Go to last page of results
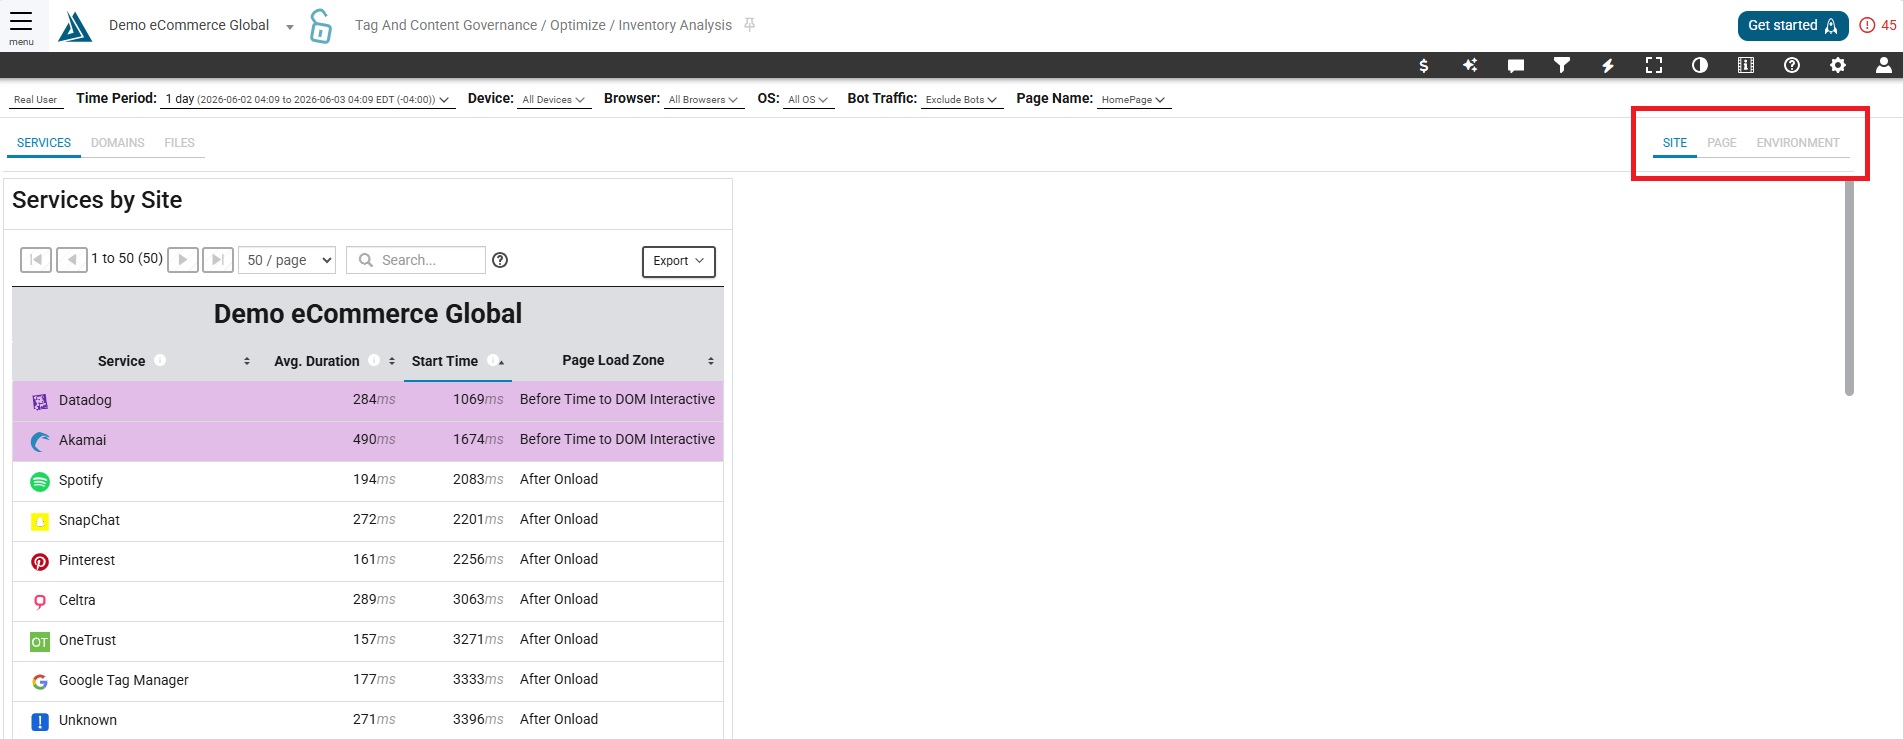The height and width of the screenshot is (739, 1903). coord(218,260)
